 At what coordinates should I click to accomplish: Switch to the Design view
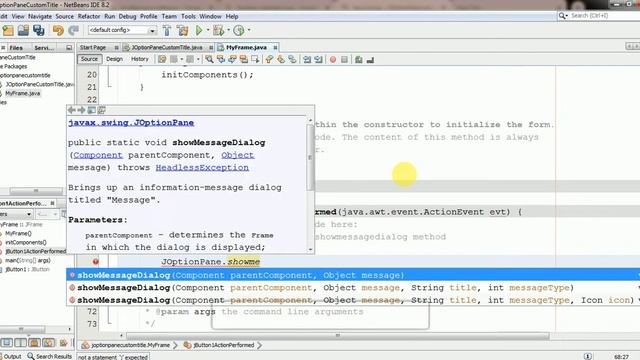pyautogui.click(x=114, y=59)
